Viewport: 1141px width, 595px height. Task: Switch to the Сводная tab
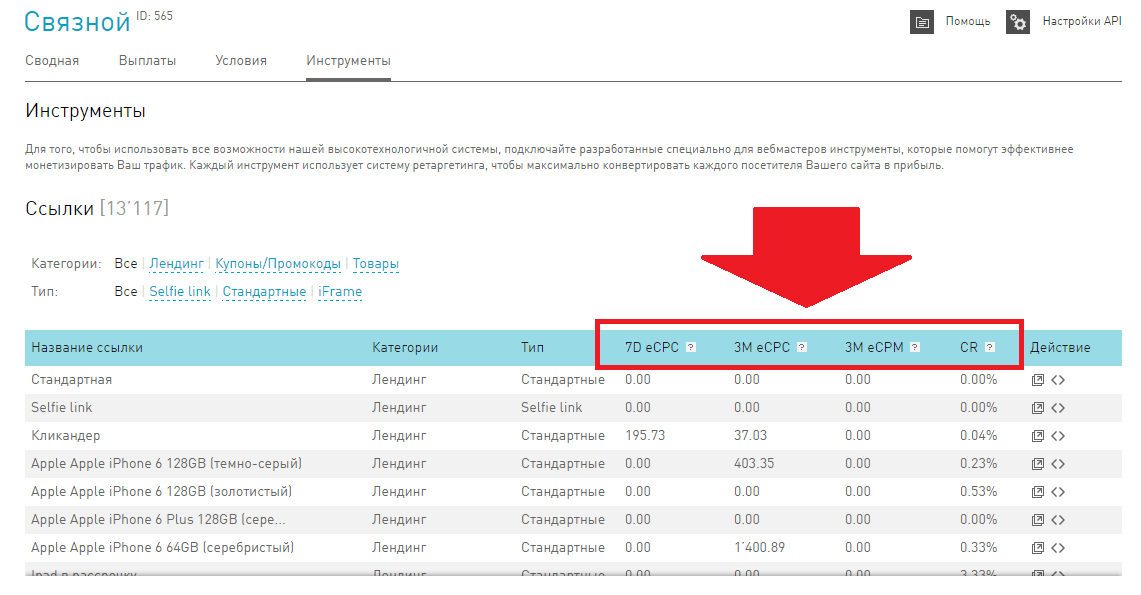pyautogui.click(x=52, y=61)
